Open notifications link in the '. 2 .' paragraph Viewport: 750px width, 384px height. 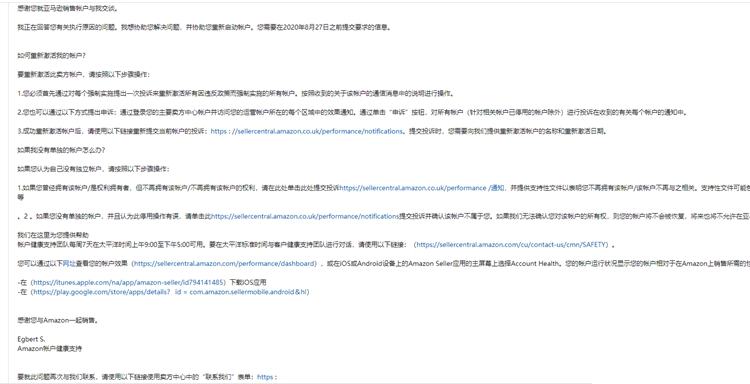pos(305,216)
